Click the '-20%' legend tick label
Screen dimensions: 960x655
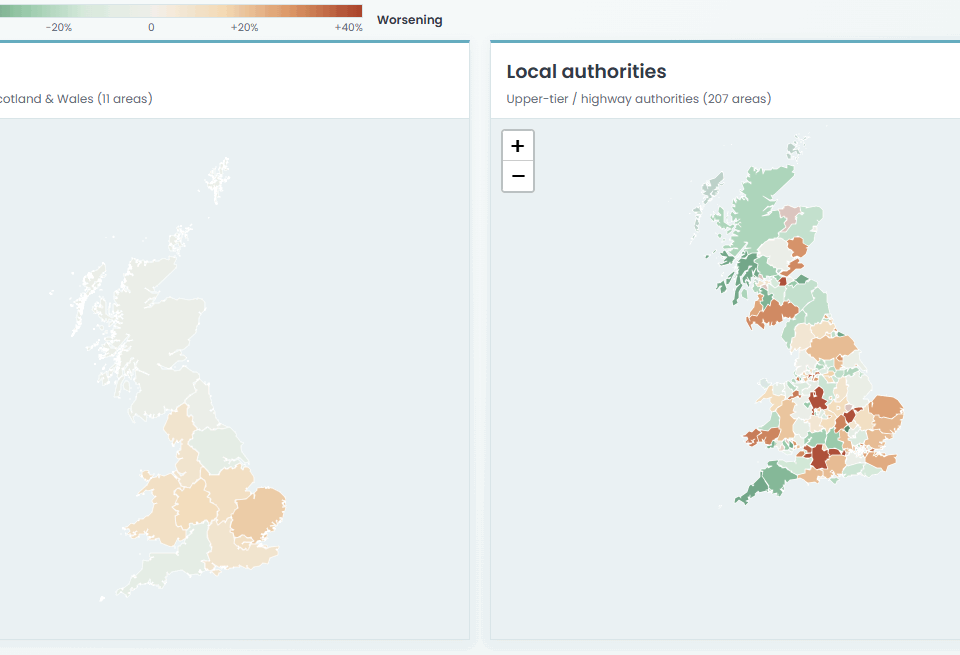(x=59, y=28)
